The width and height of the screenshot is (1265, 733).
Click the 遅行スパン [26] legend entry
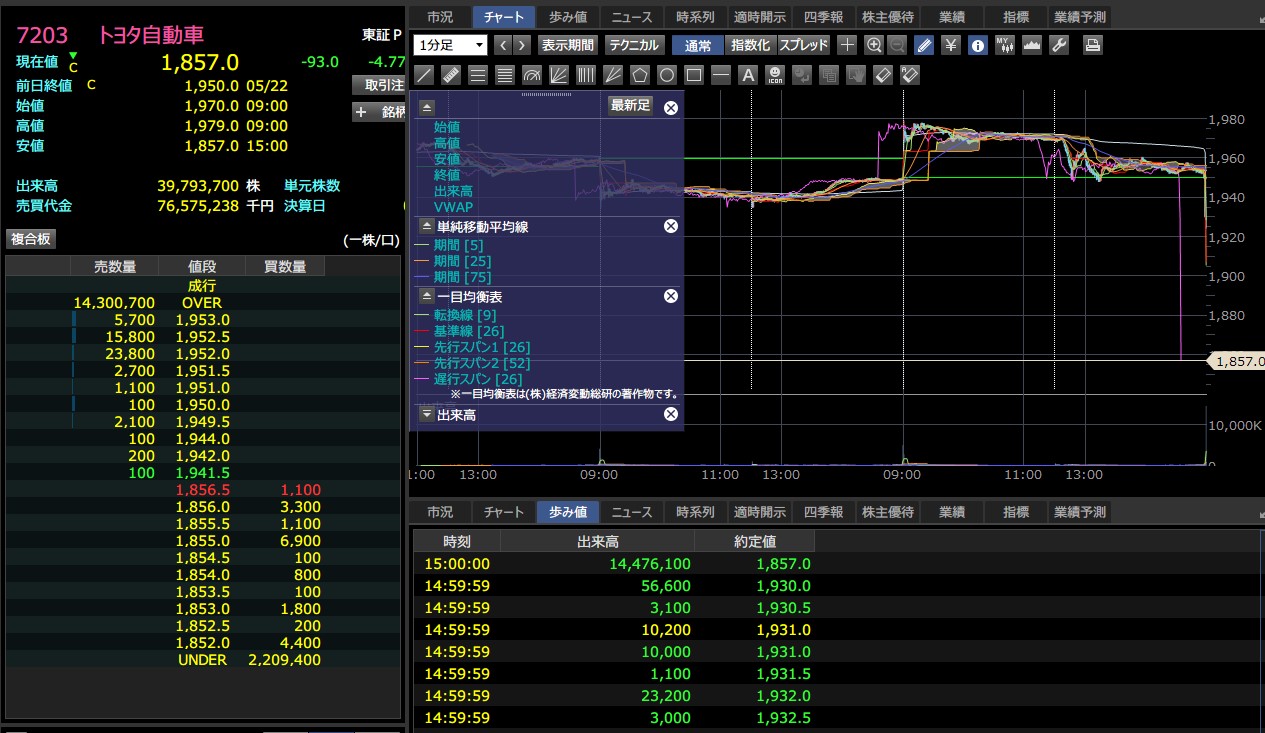[x=478, y=379]
